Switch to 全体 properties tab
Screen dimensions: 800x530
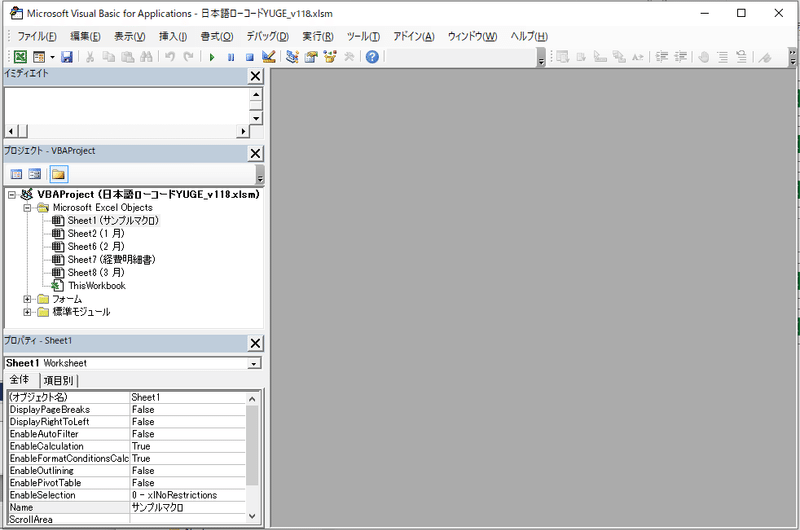20,380
